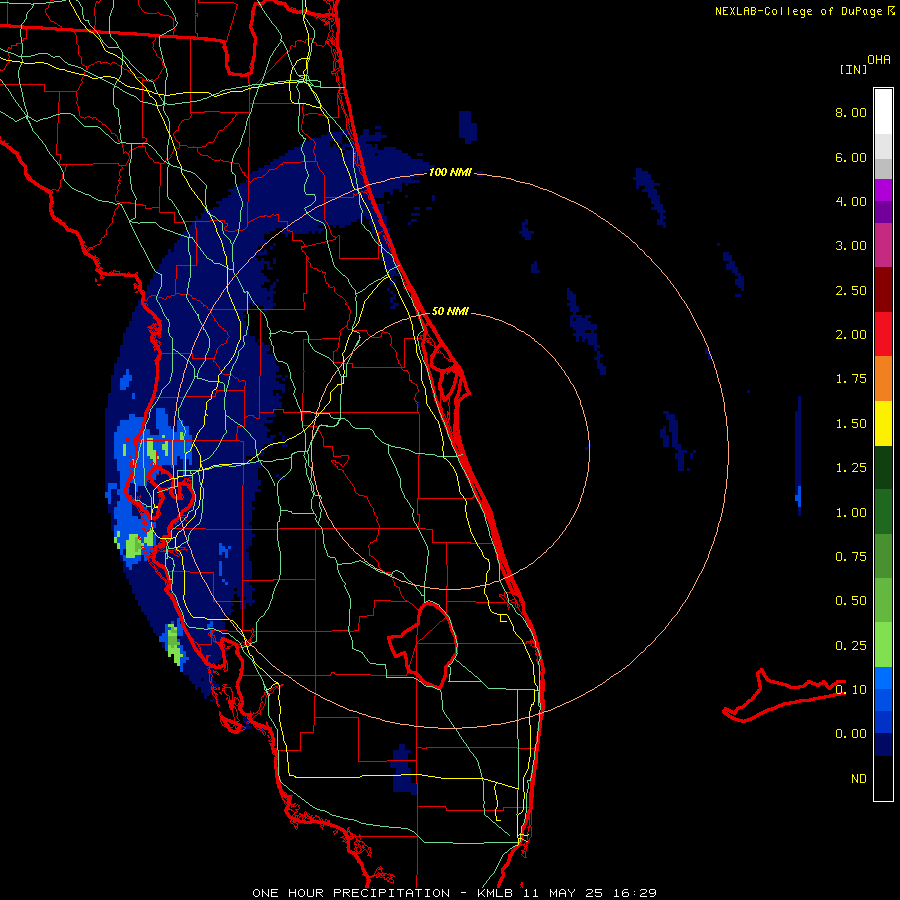
Task: Click the 0.25 legend value
Action: pyautogui.click(x=851, y=646)
